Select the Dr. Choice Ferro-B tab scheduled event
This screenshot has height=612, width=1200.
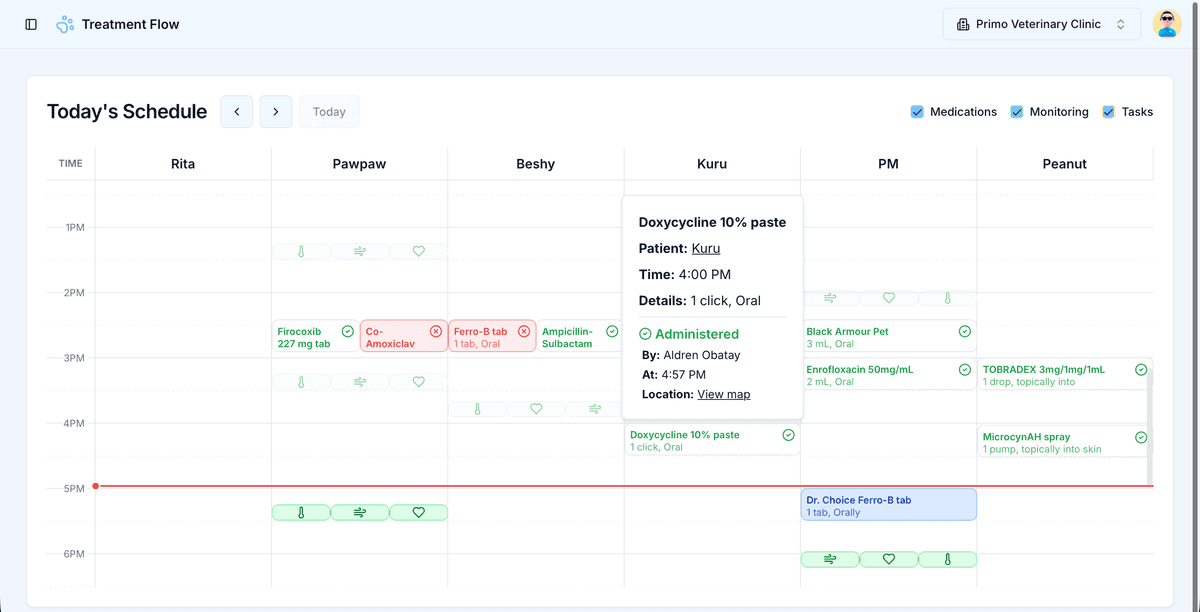tap(888, 504)
